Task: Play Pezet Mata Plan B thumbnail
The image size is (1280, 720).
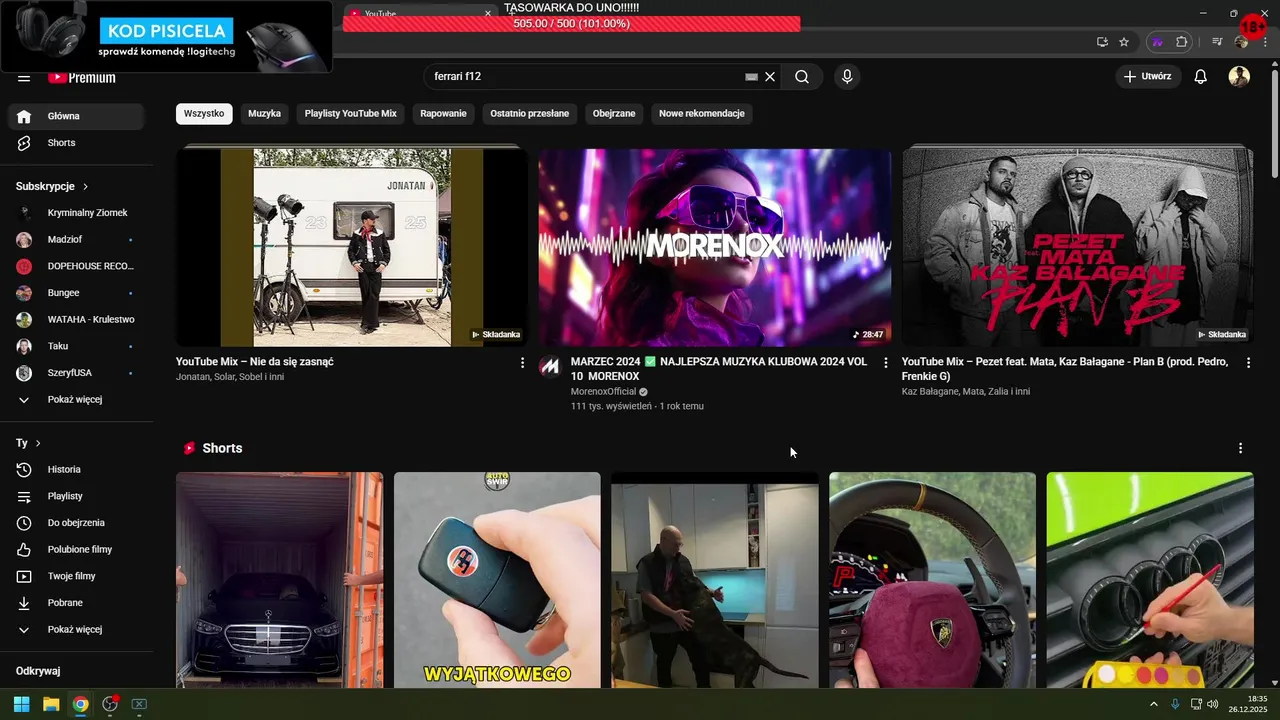Action: click(1078, 247)
